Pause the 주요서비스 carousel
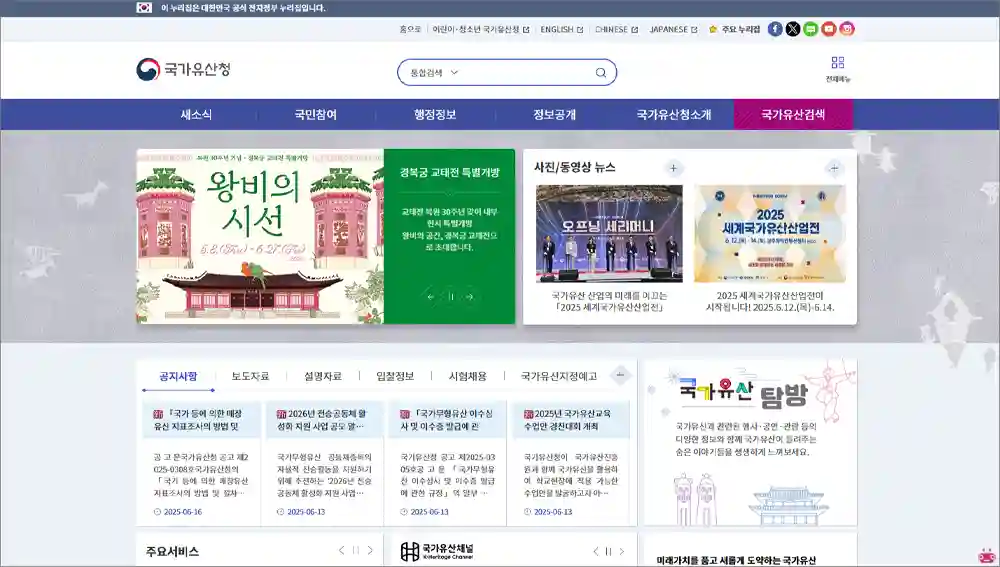 pyautogui.click(x=355, y=551)
